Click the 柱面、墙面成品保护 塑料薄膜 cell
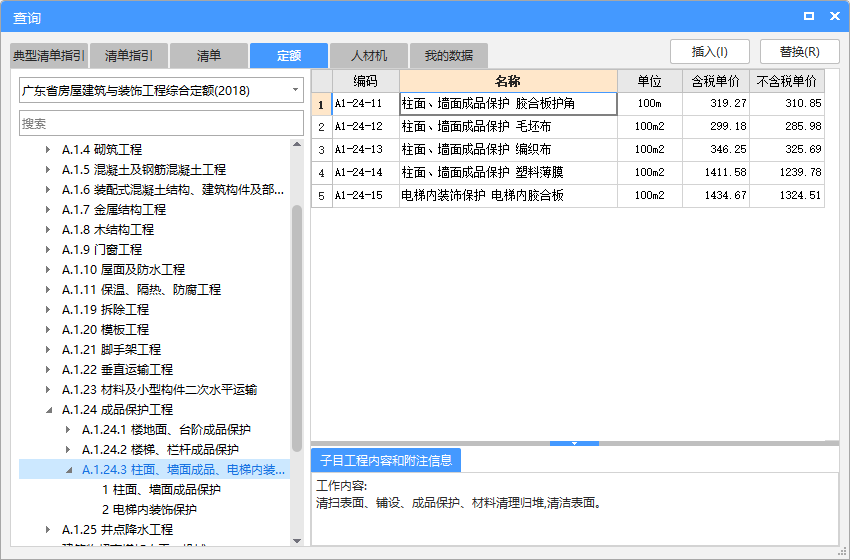 tap(508, 173)
